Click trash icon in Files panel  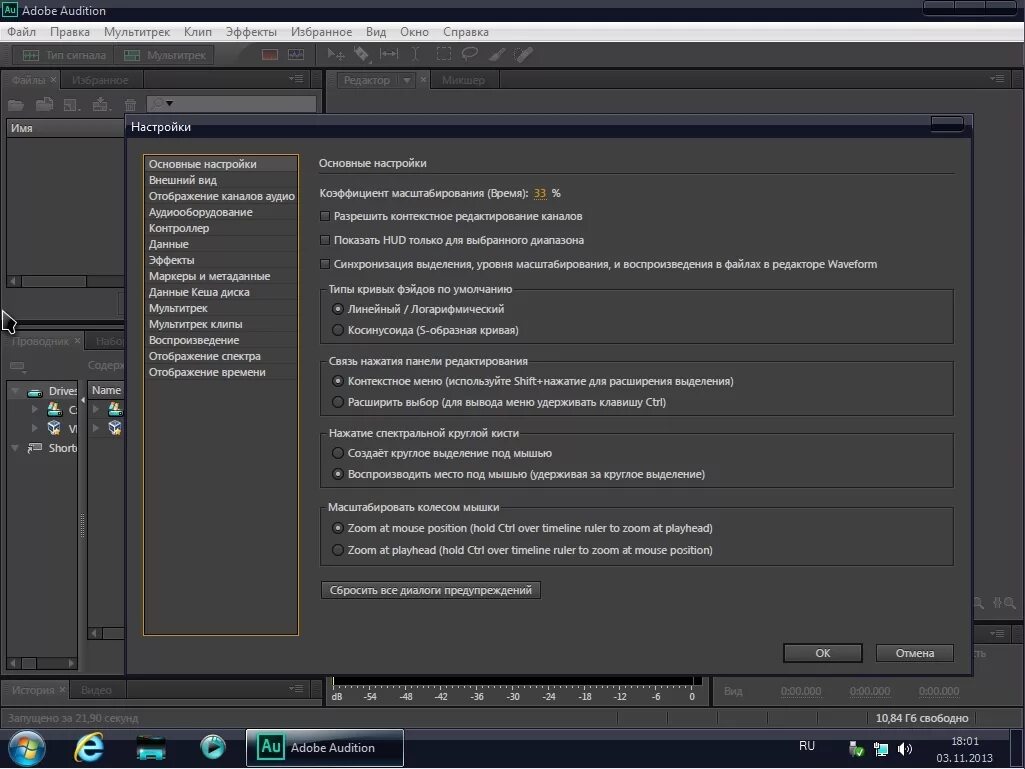pyautogui.click(x=130, y=105)
